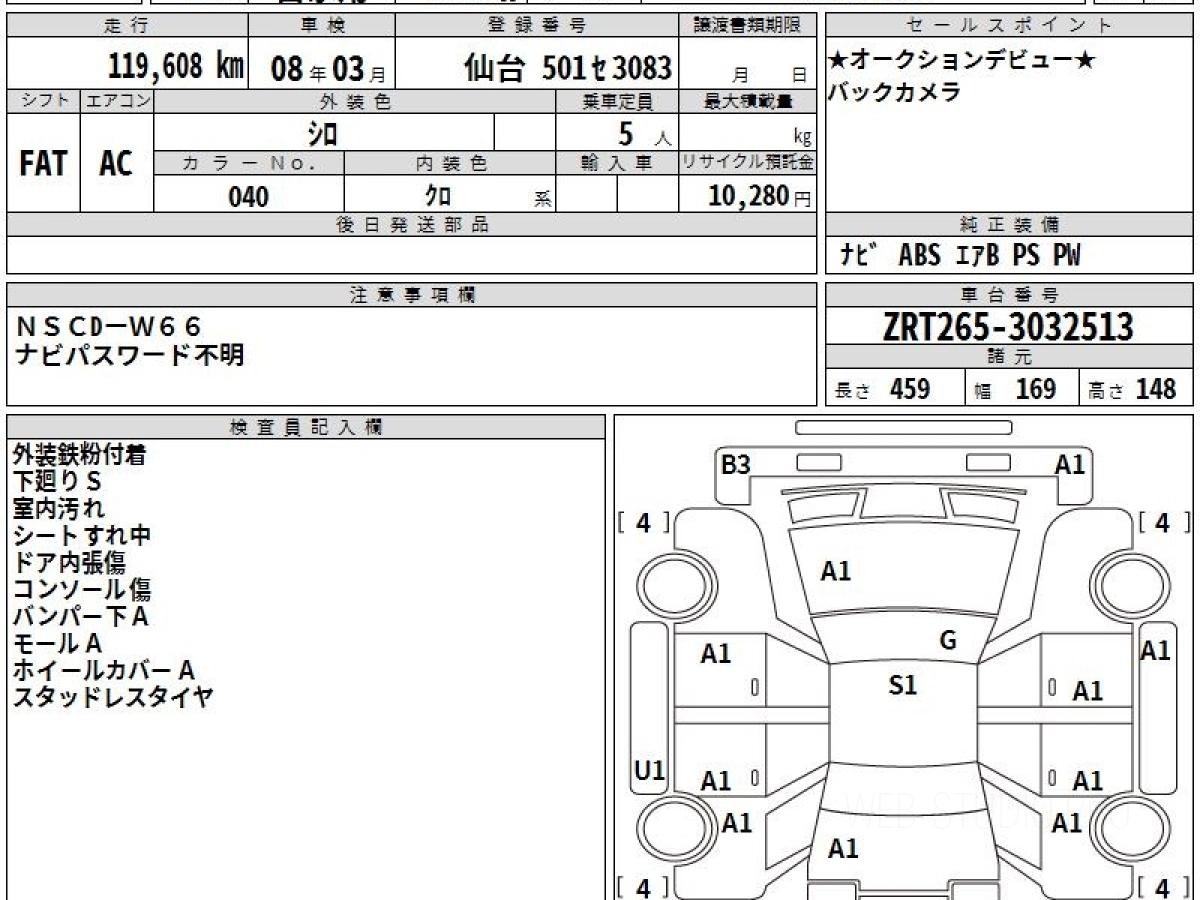Select inspector note モールA
The height and width of the screenshot is (900, 1200).
57,644
